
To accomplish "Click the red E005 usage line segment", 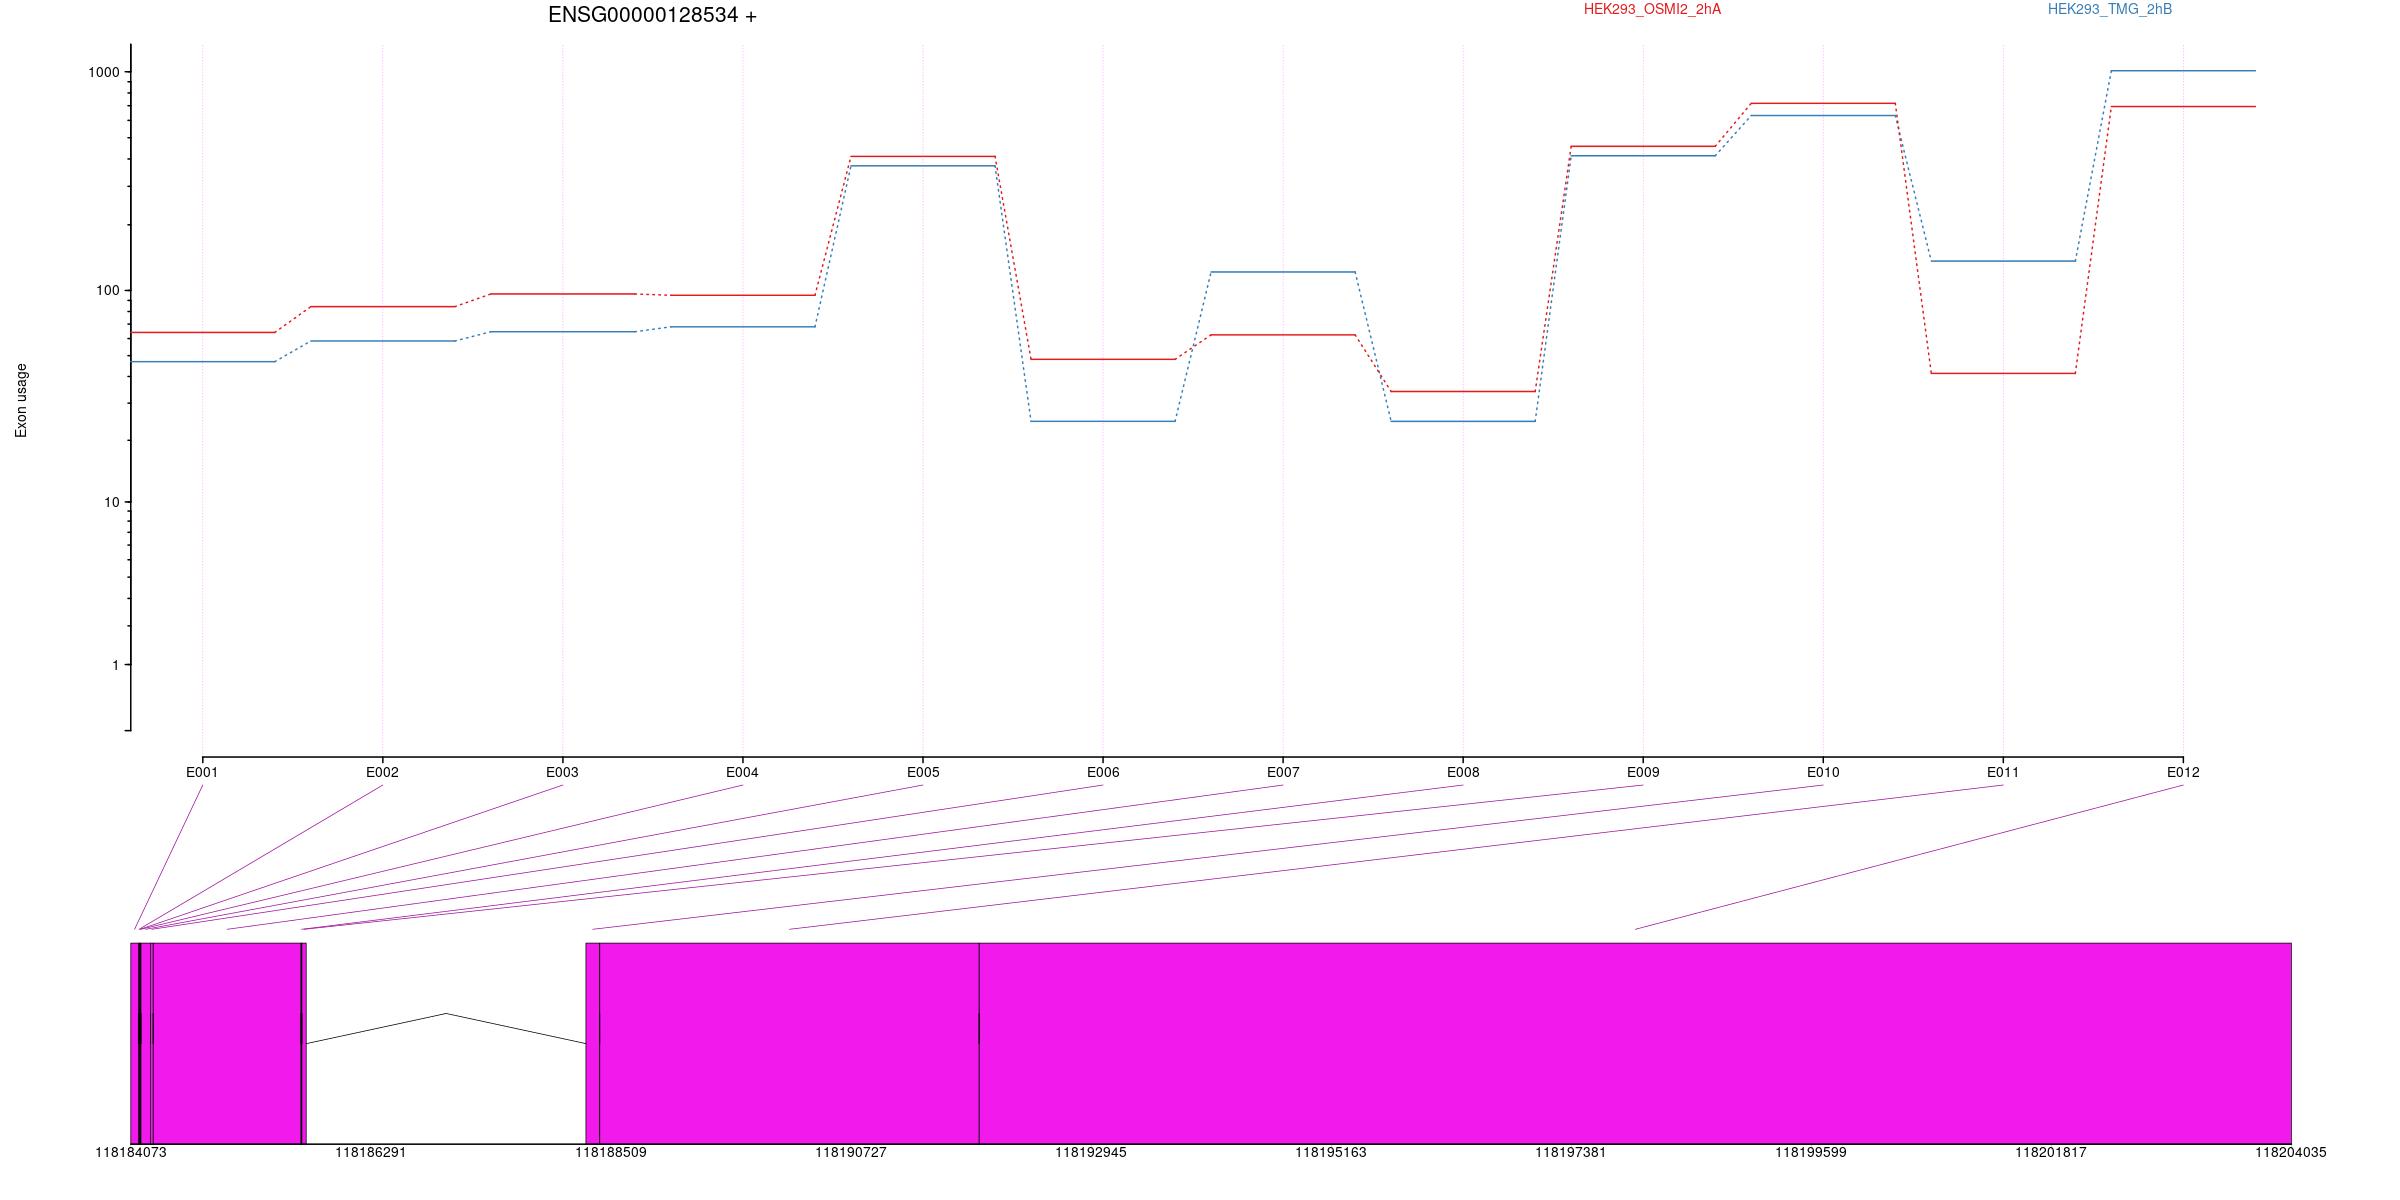I will coord(923,157).
